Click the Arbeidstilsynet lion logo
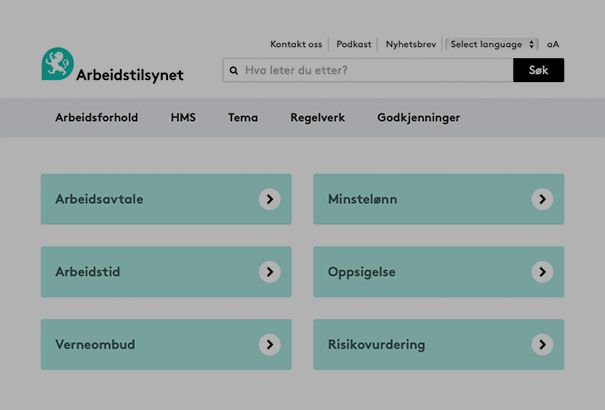This screenshot has height=410, width=605. (x=57, y=64)
